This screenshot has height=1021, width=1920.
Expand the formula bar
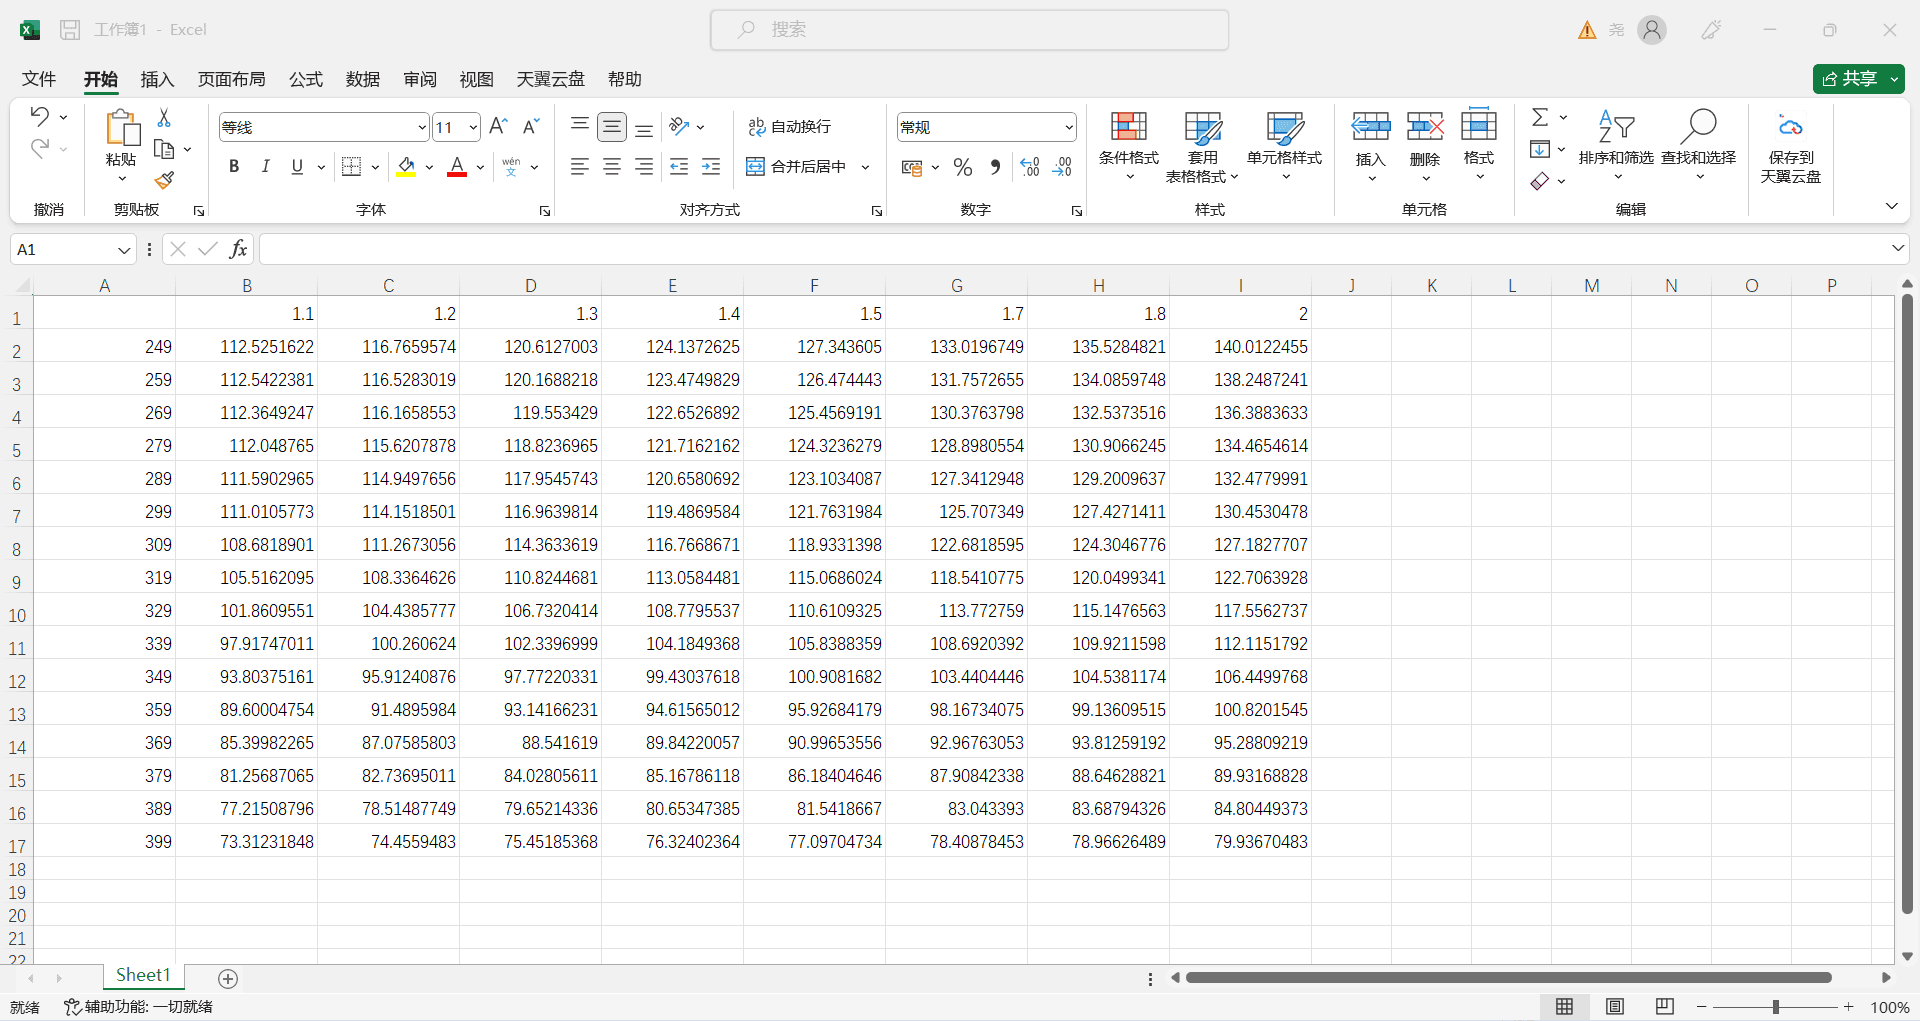click(1897, 248)
